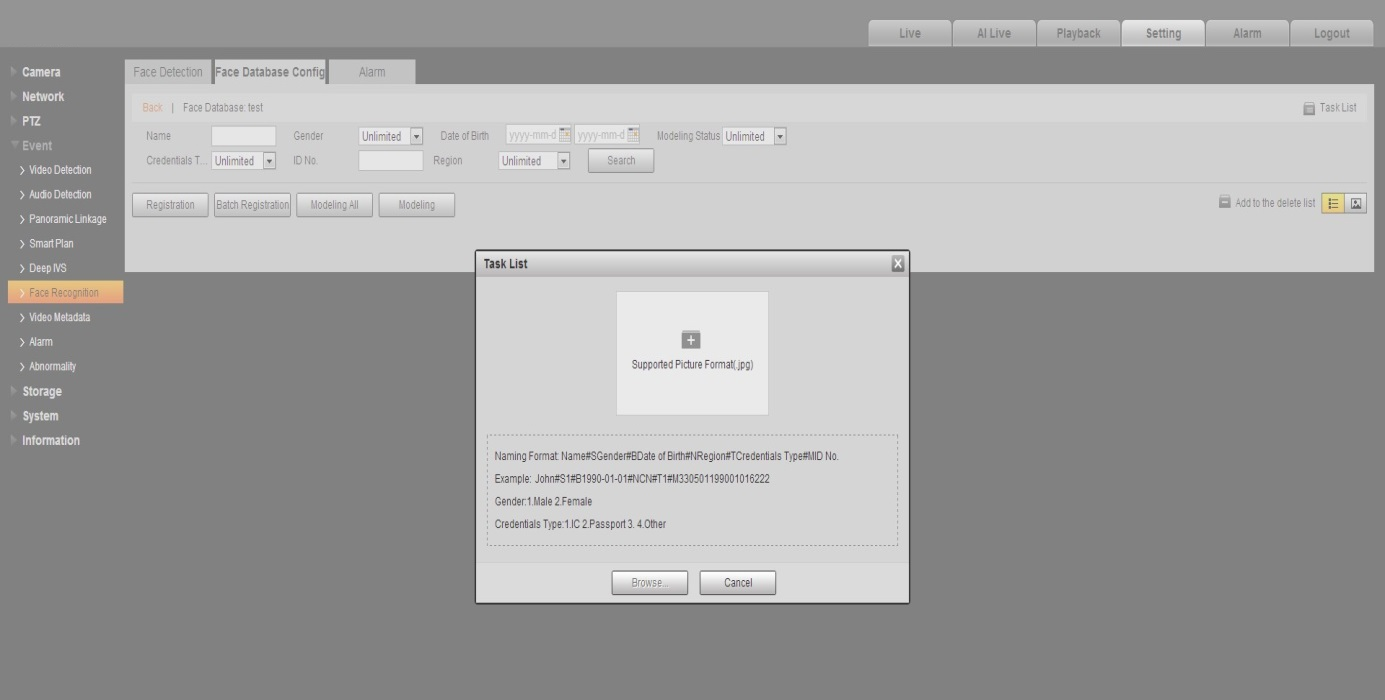Open Video Metadata in the sidebar

coord(59,317)
